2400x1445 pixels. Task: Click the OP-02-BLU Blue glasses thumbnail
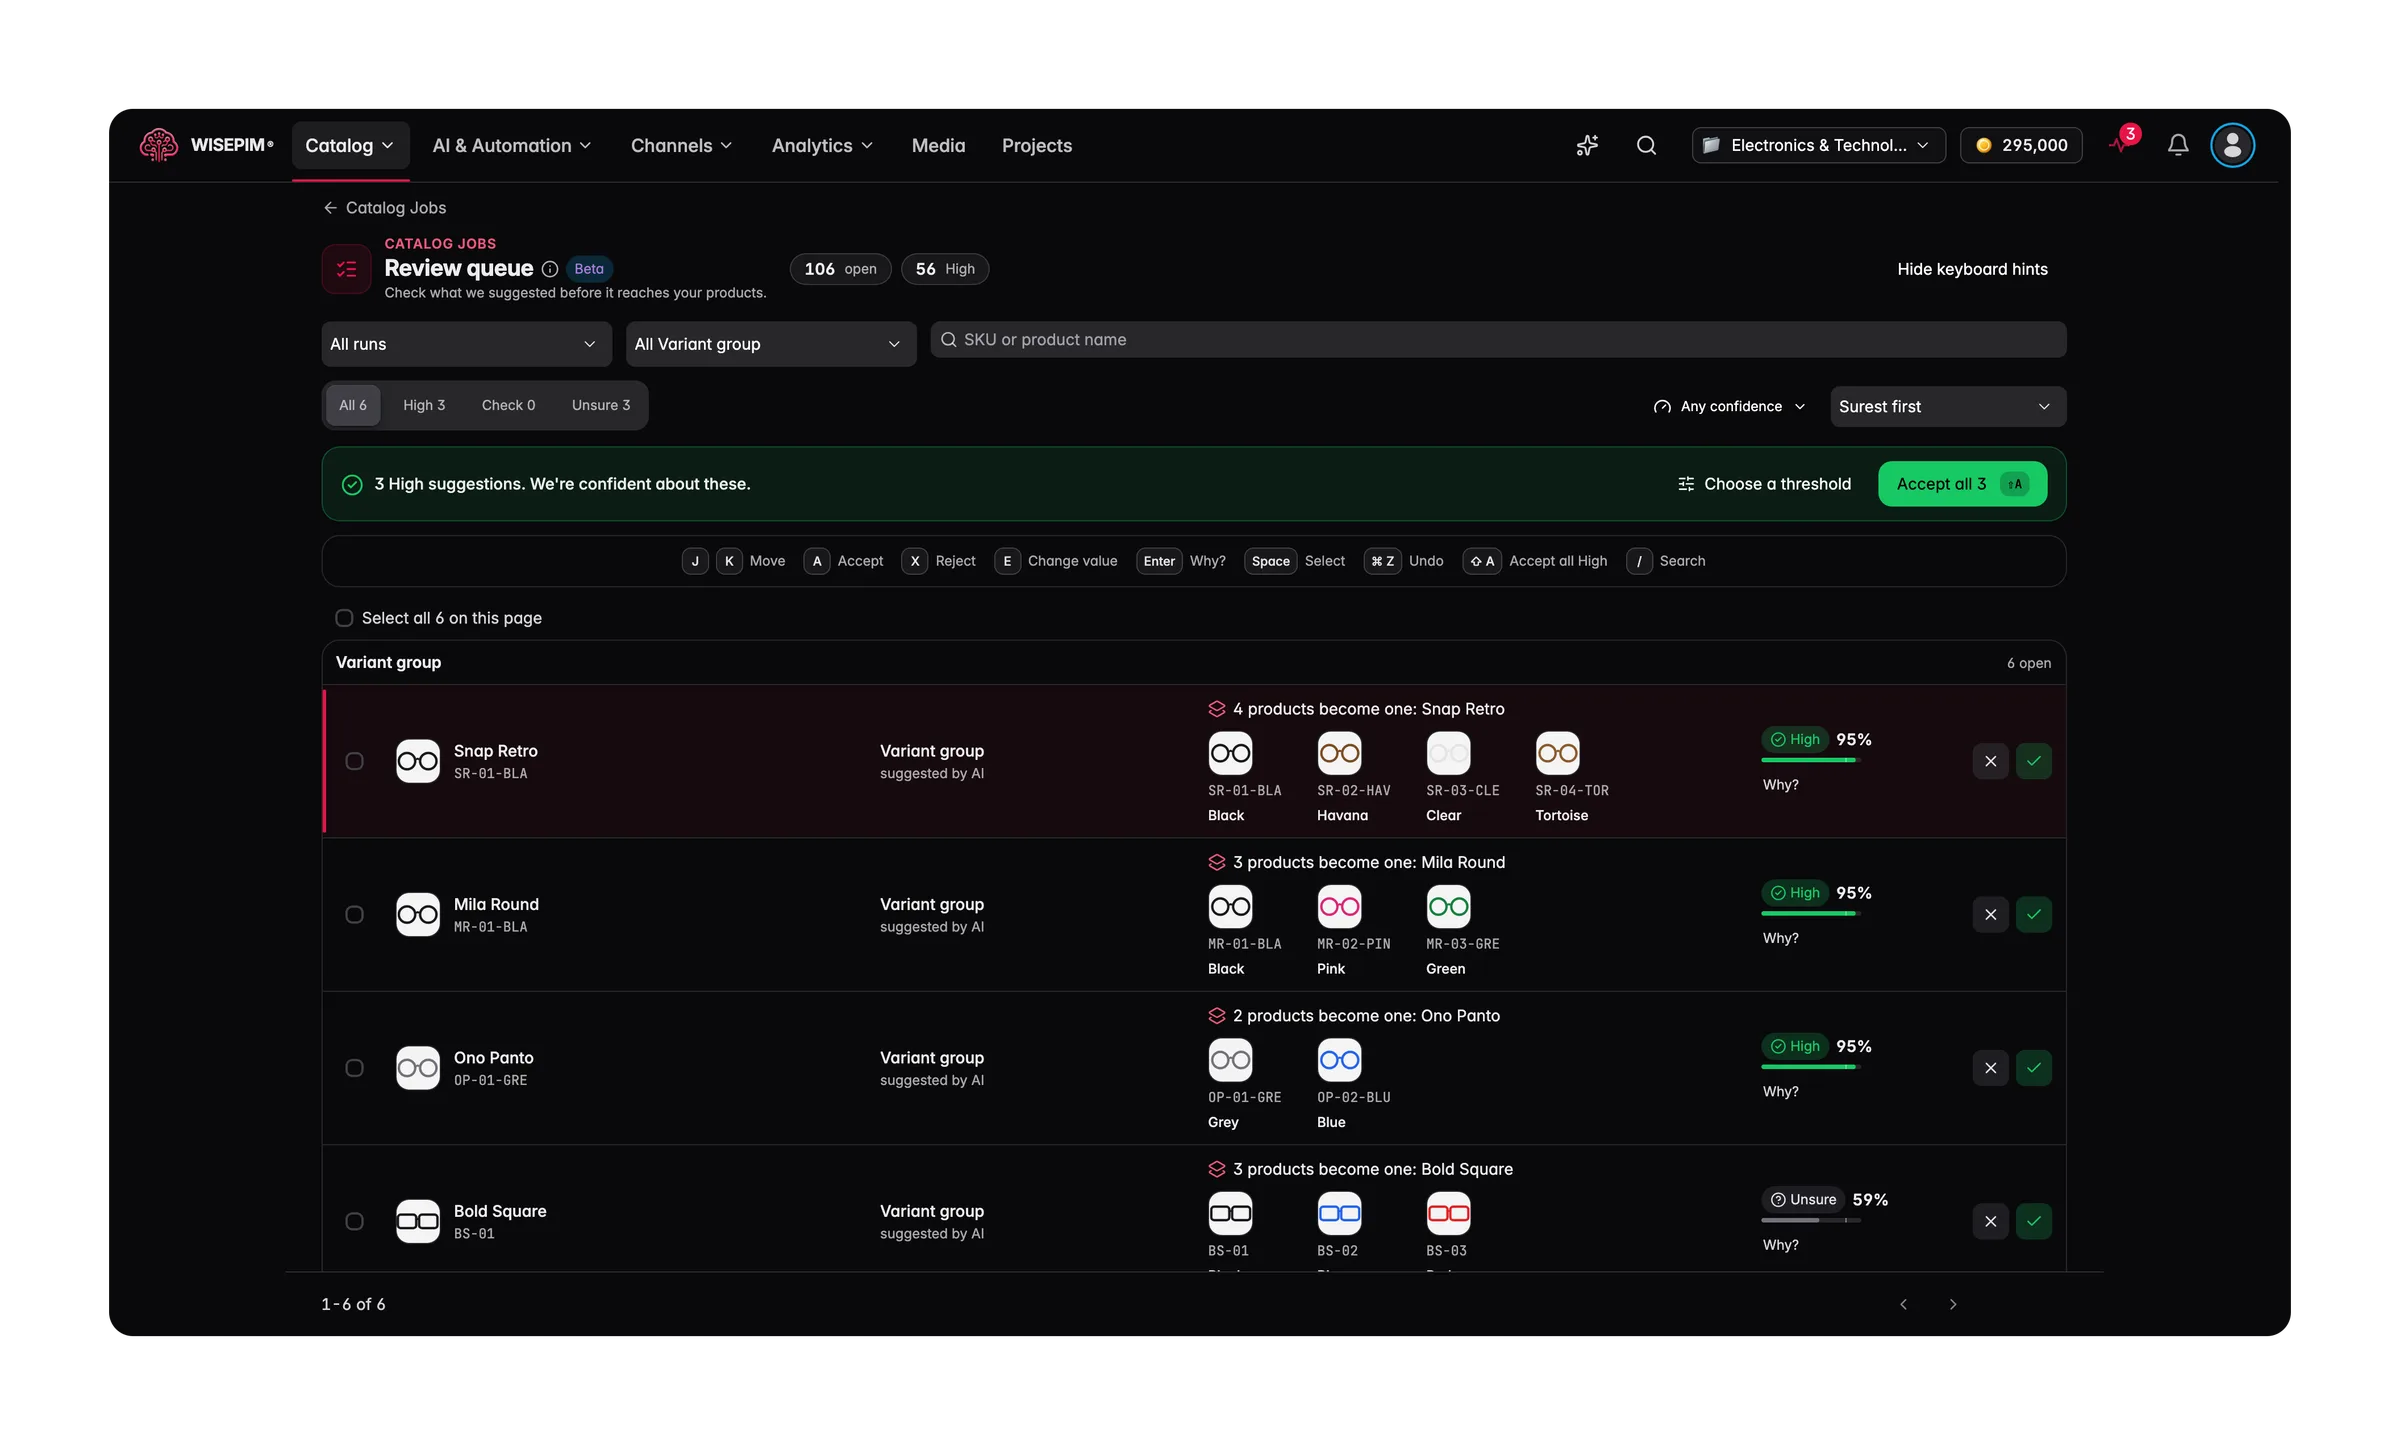1339,1060
